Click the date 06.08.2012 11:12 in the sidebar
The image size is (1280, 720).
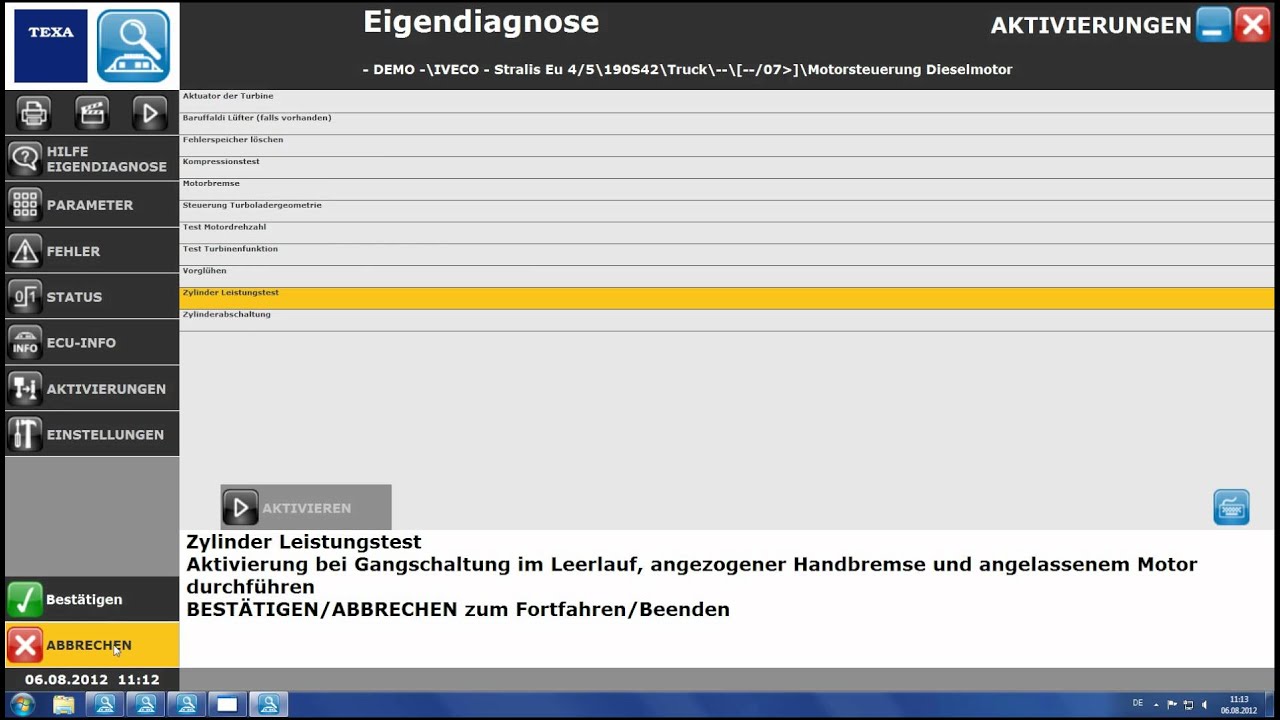click(x=92, y=679)
